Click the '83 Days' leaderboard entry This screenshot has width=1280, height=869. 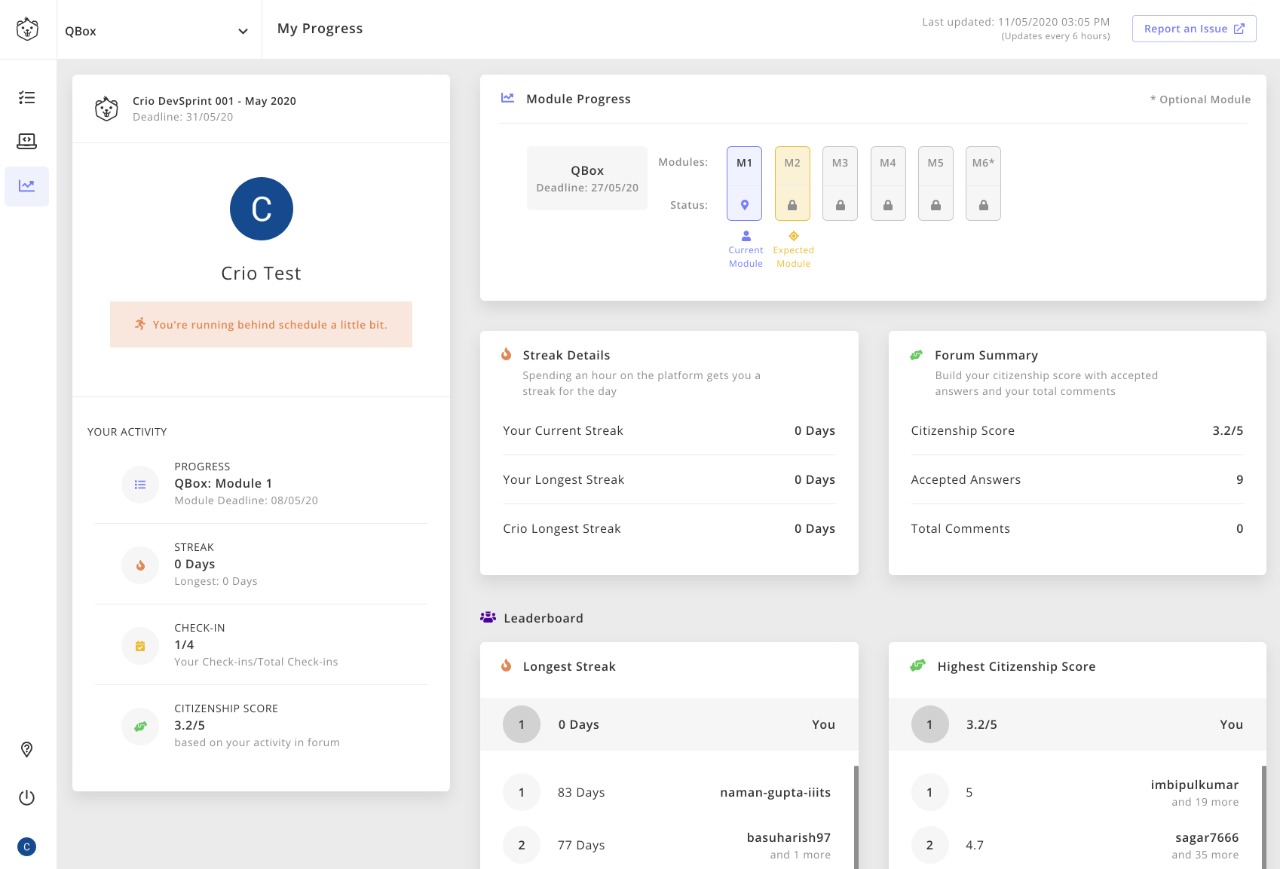581,793
